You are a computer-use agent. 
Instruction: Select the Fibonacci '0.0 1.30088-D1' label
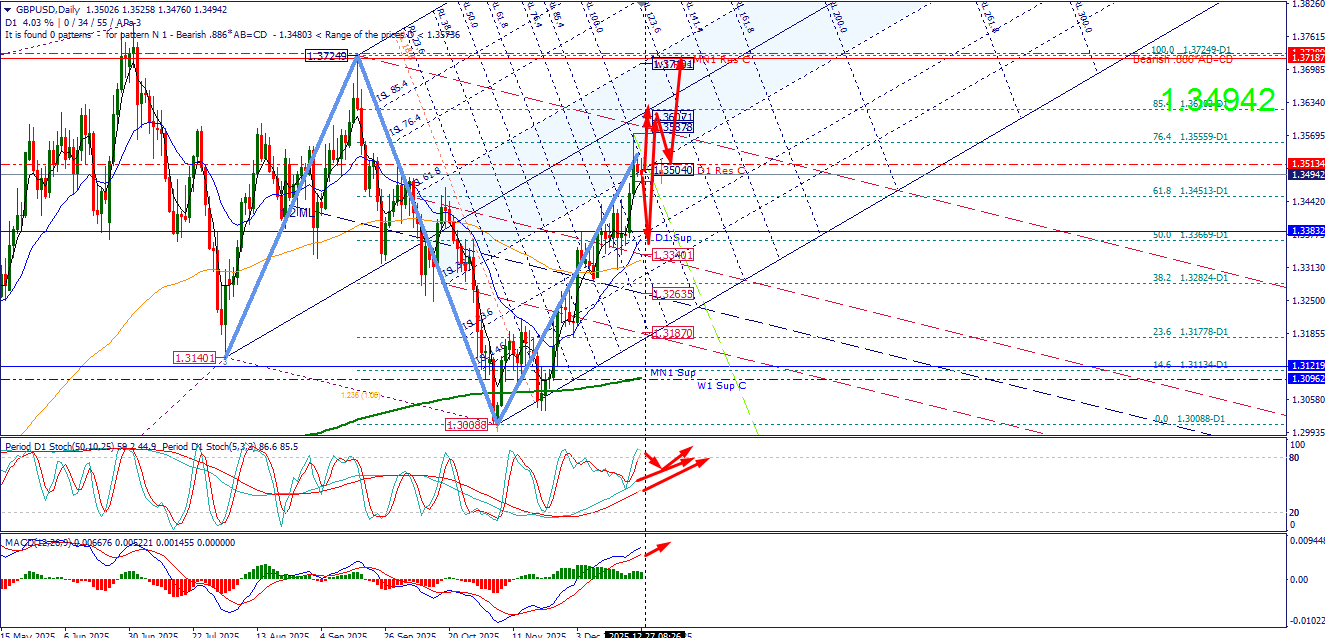tap(1190, 419)
